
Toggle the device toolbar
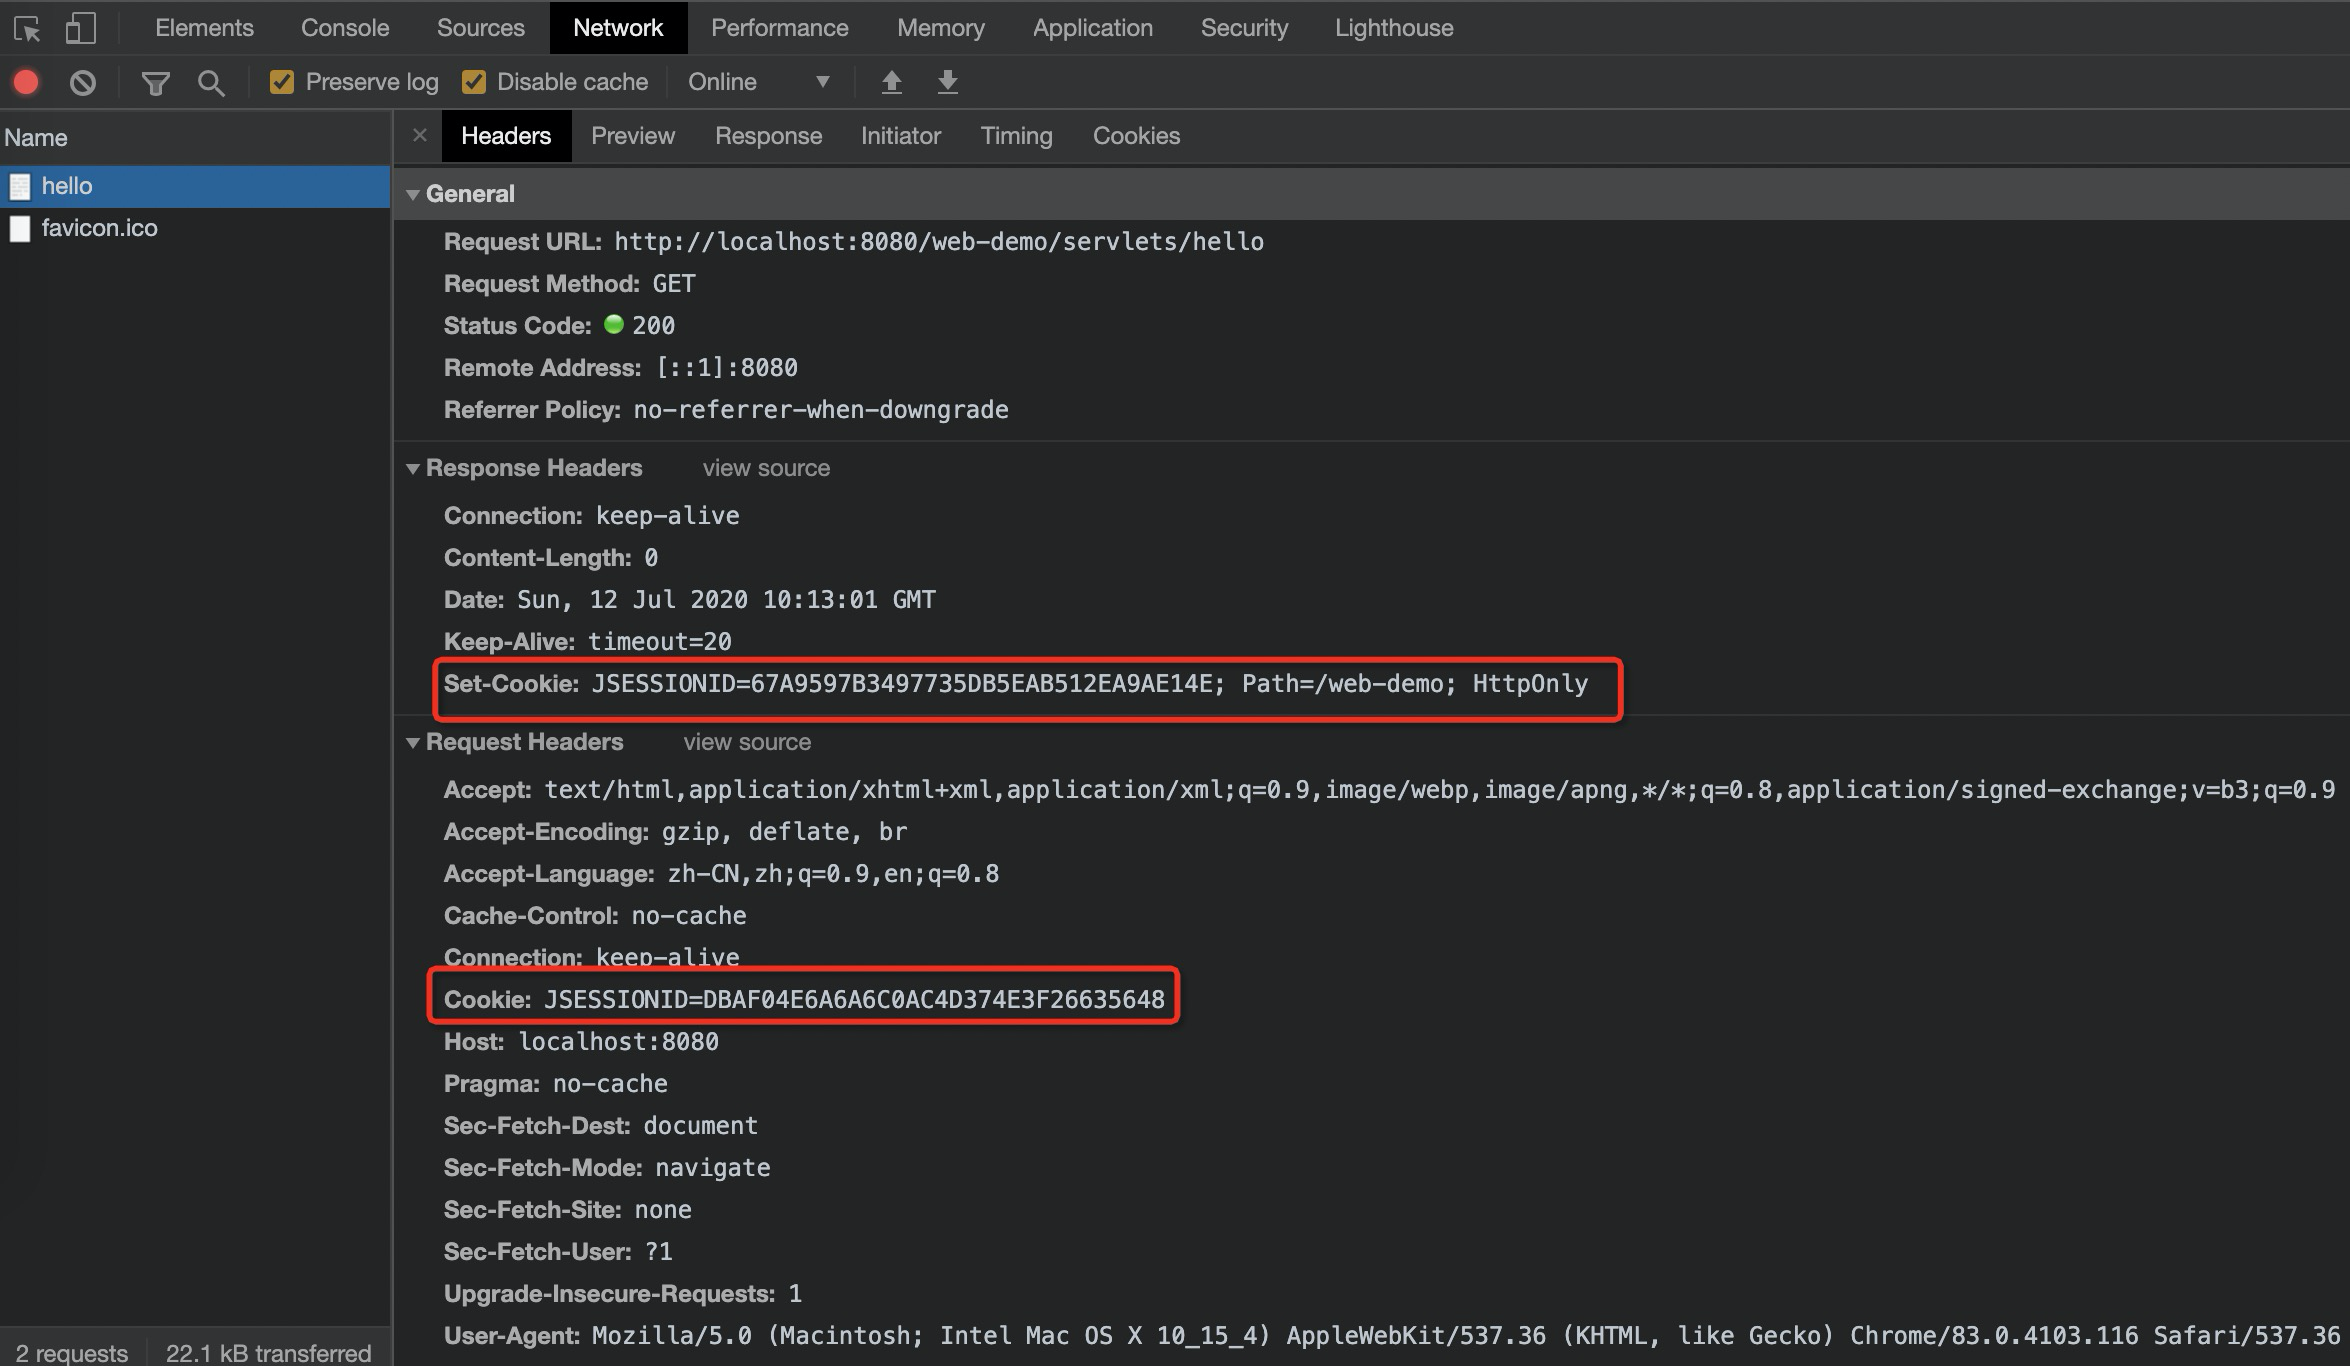coord(80,27)
